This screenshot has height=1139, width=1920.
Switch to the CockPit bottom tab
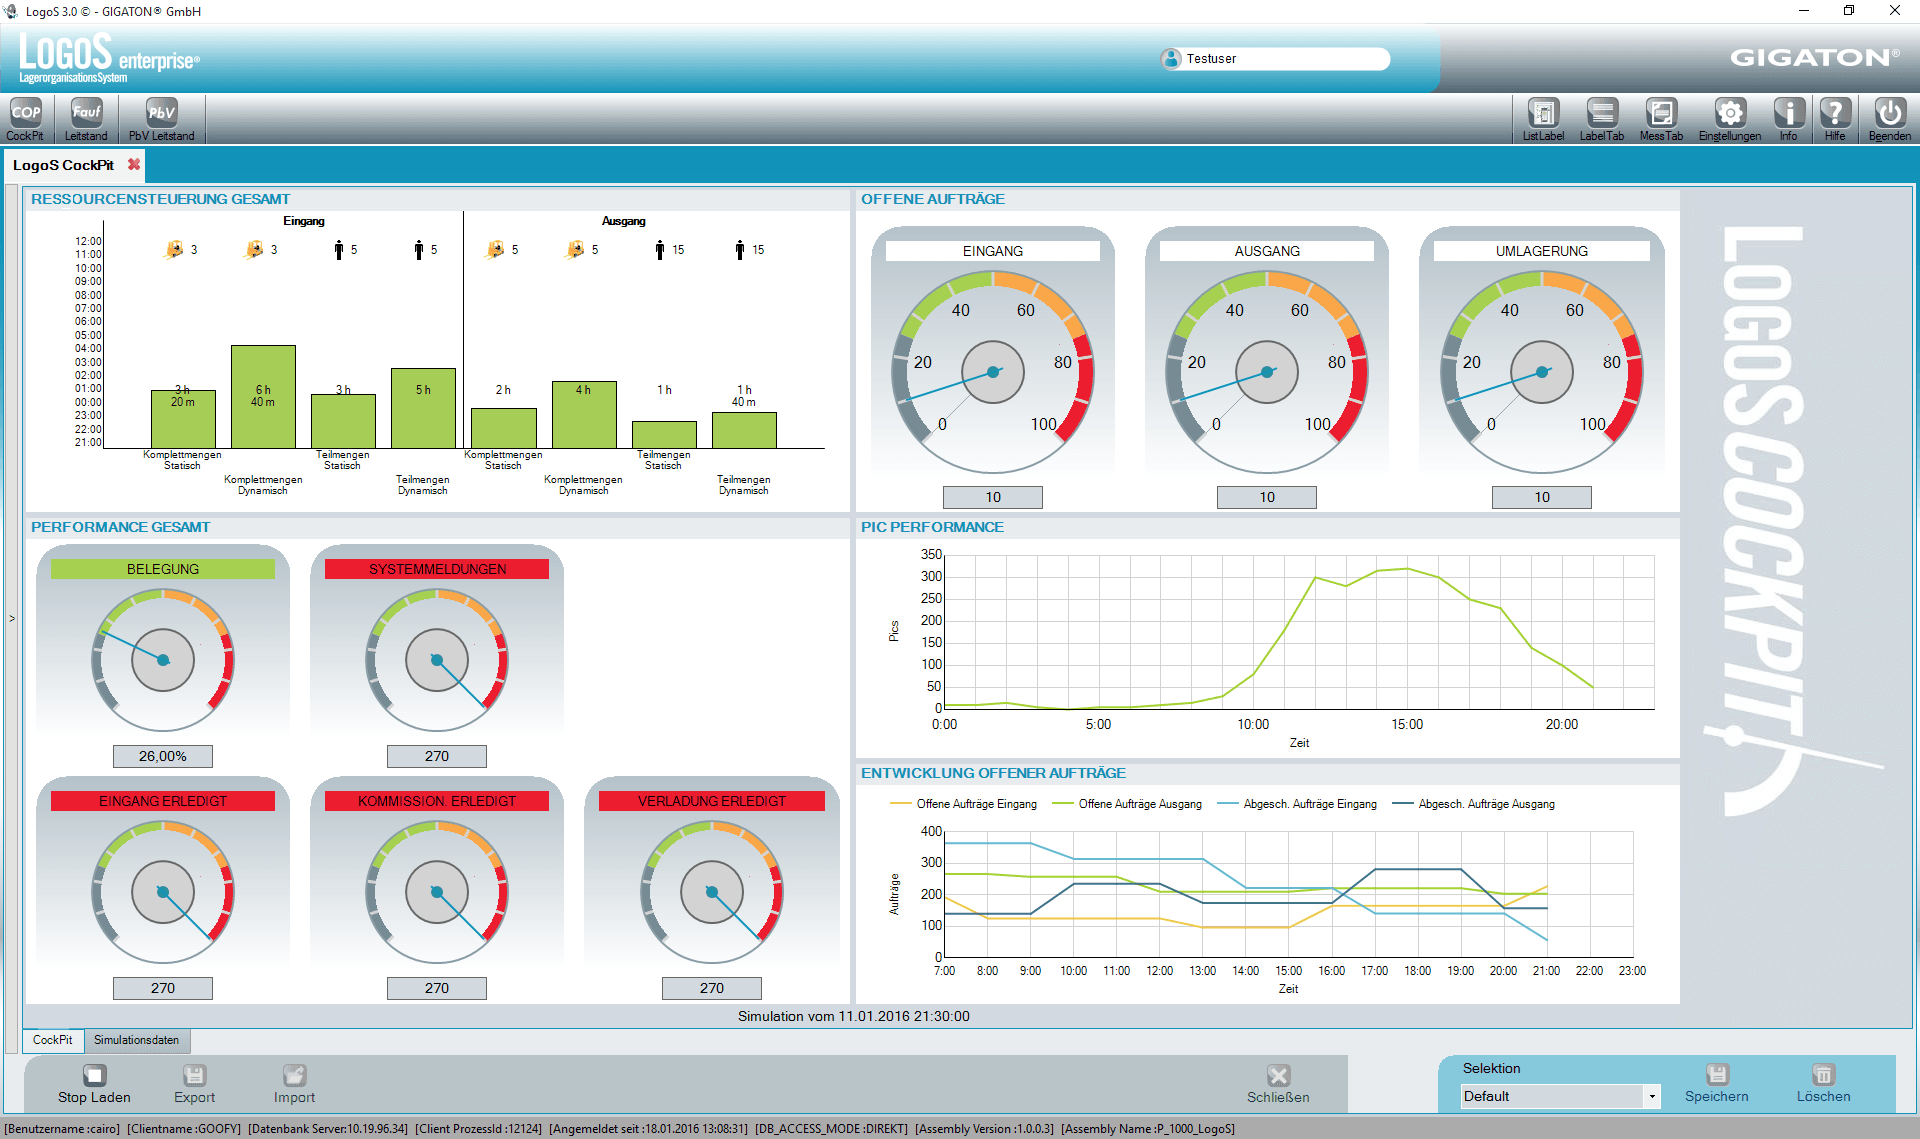pyautogui.click(x=53, y=1040)
